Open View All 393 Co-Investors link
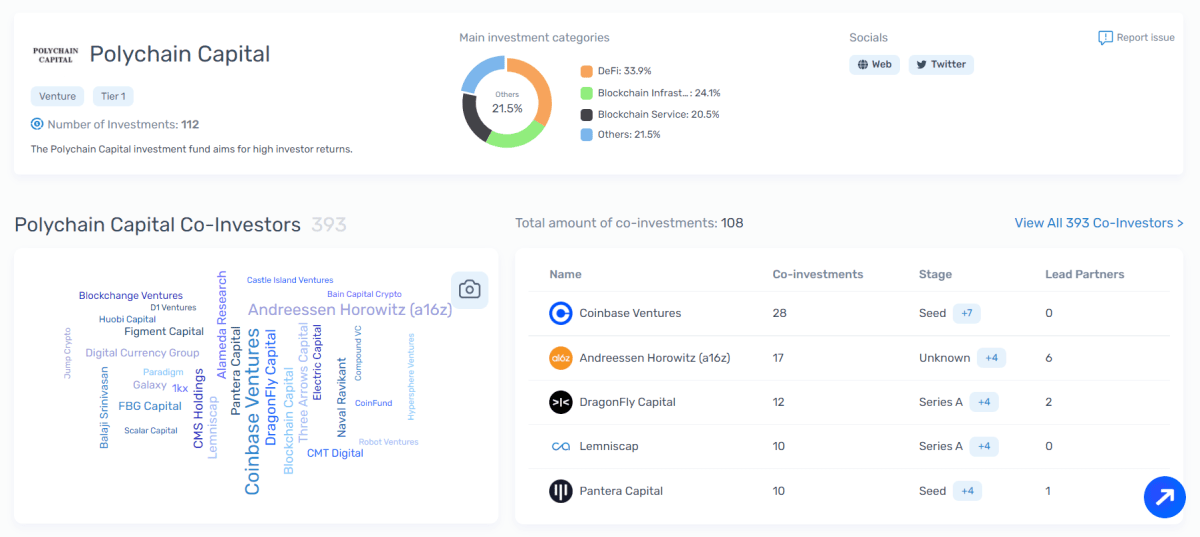 pos(1099,223)
